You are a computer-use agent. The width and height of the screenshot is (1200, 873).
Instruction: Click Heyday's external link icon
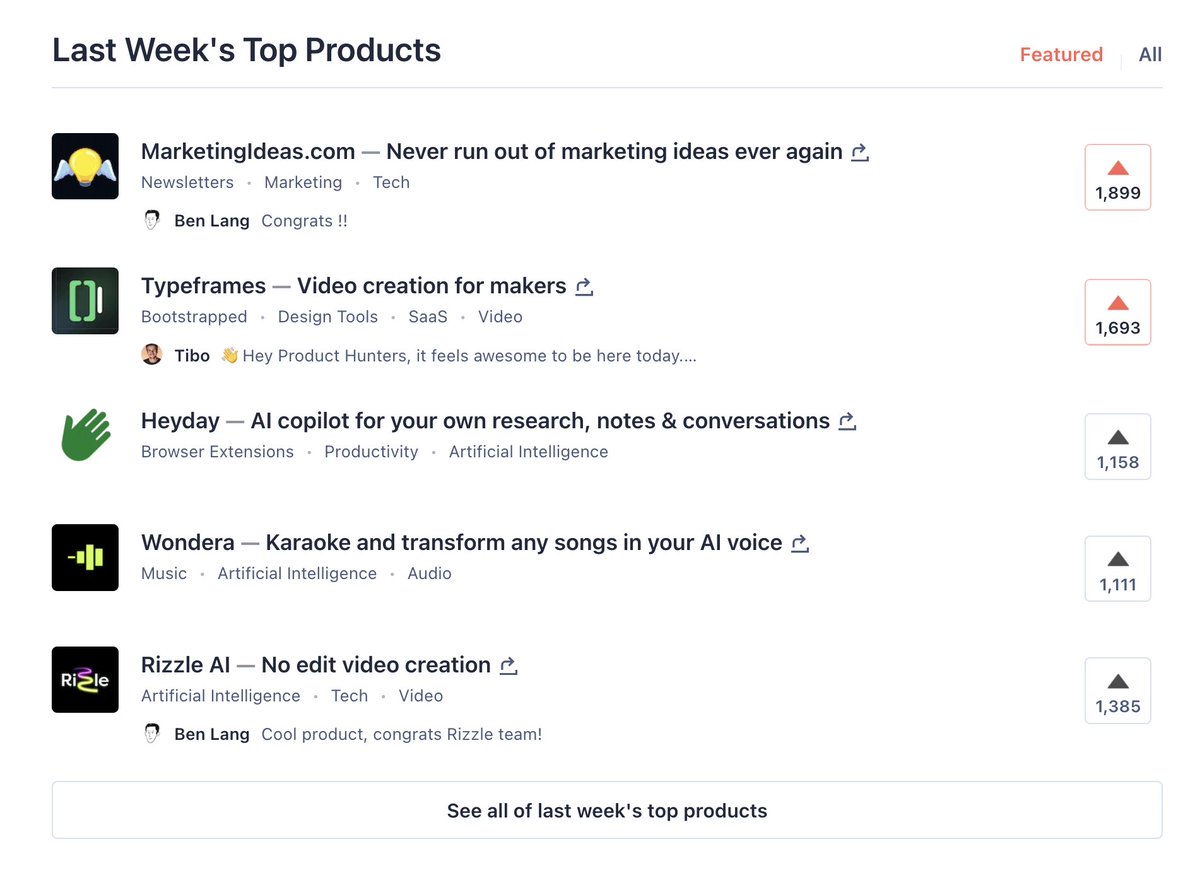847,422
